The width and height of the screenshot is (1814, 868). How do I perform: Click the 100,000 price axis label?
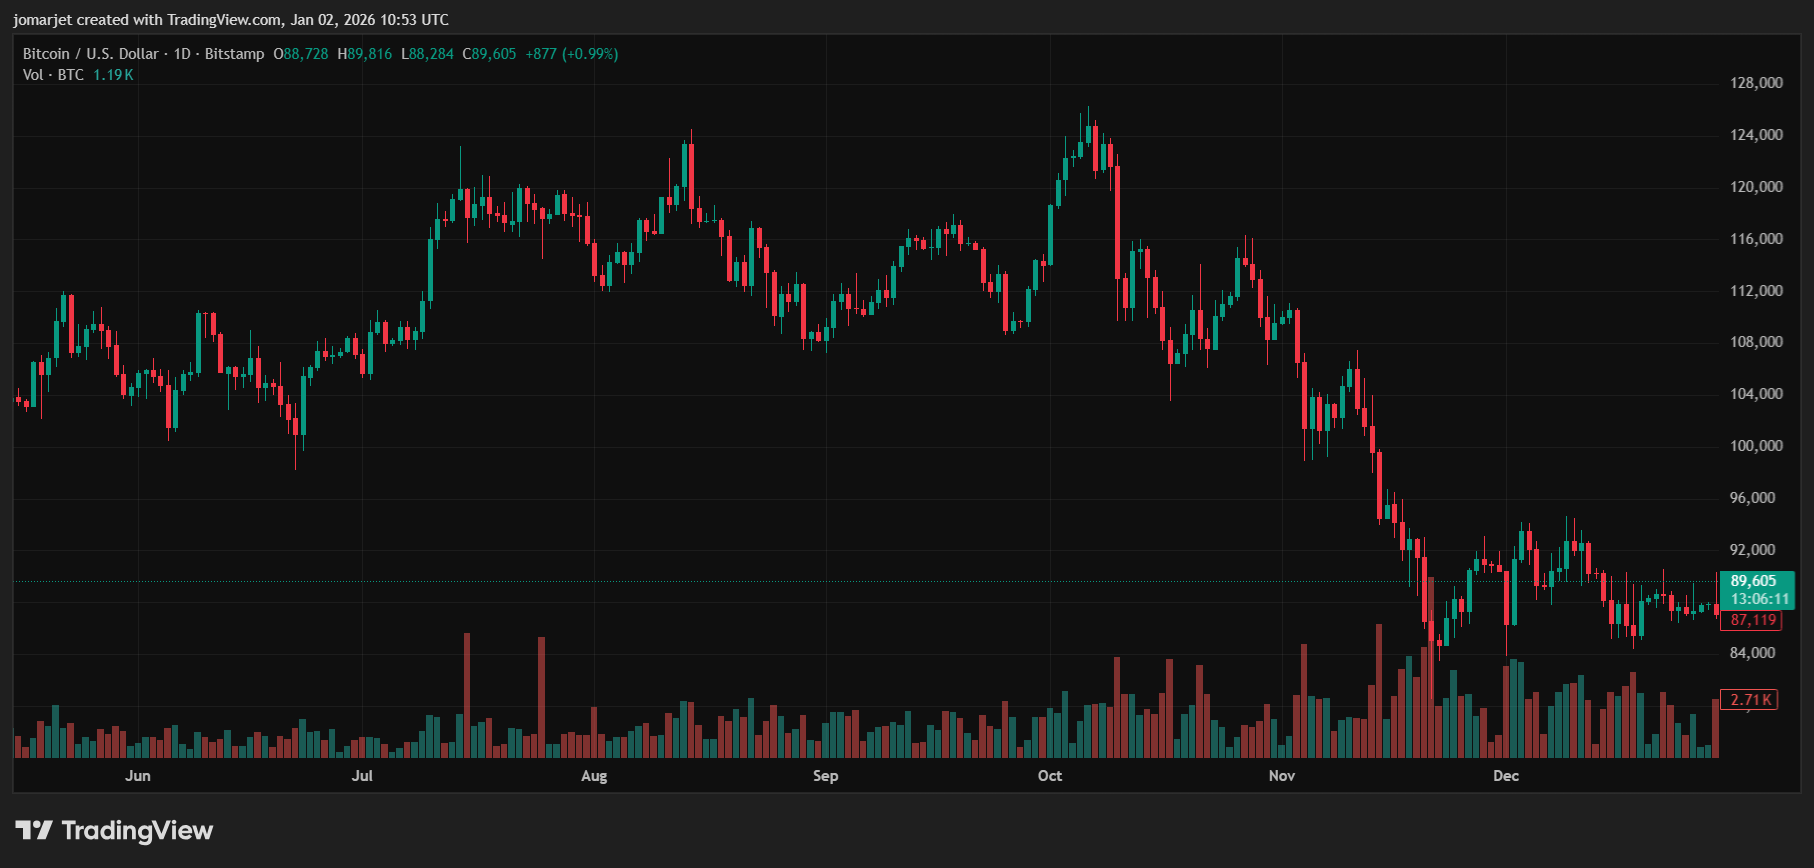pyautogui.click(x=1756, y=446)
